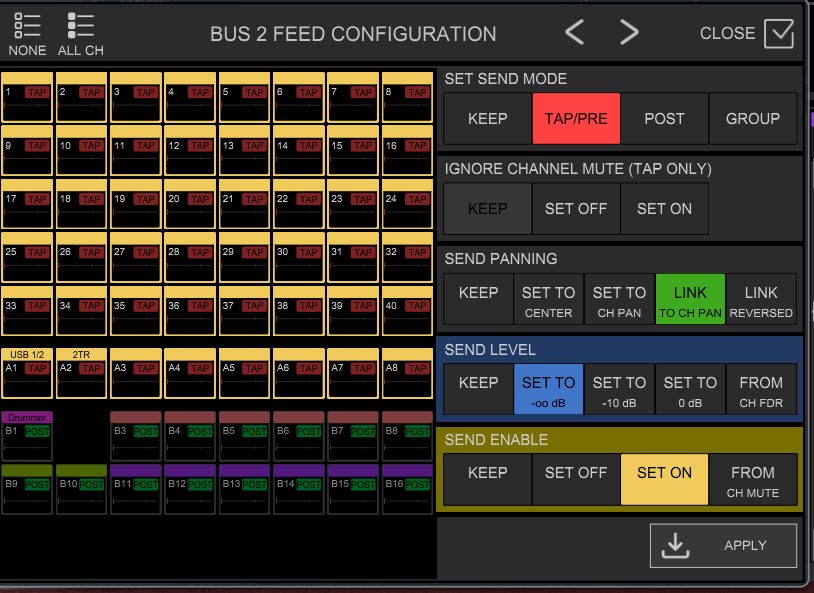
Task: Select ALL CH list icon
Action: (x=80, y=34)
